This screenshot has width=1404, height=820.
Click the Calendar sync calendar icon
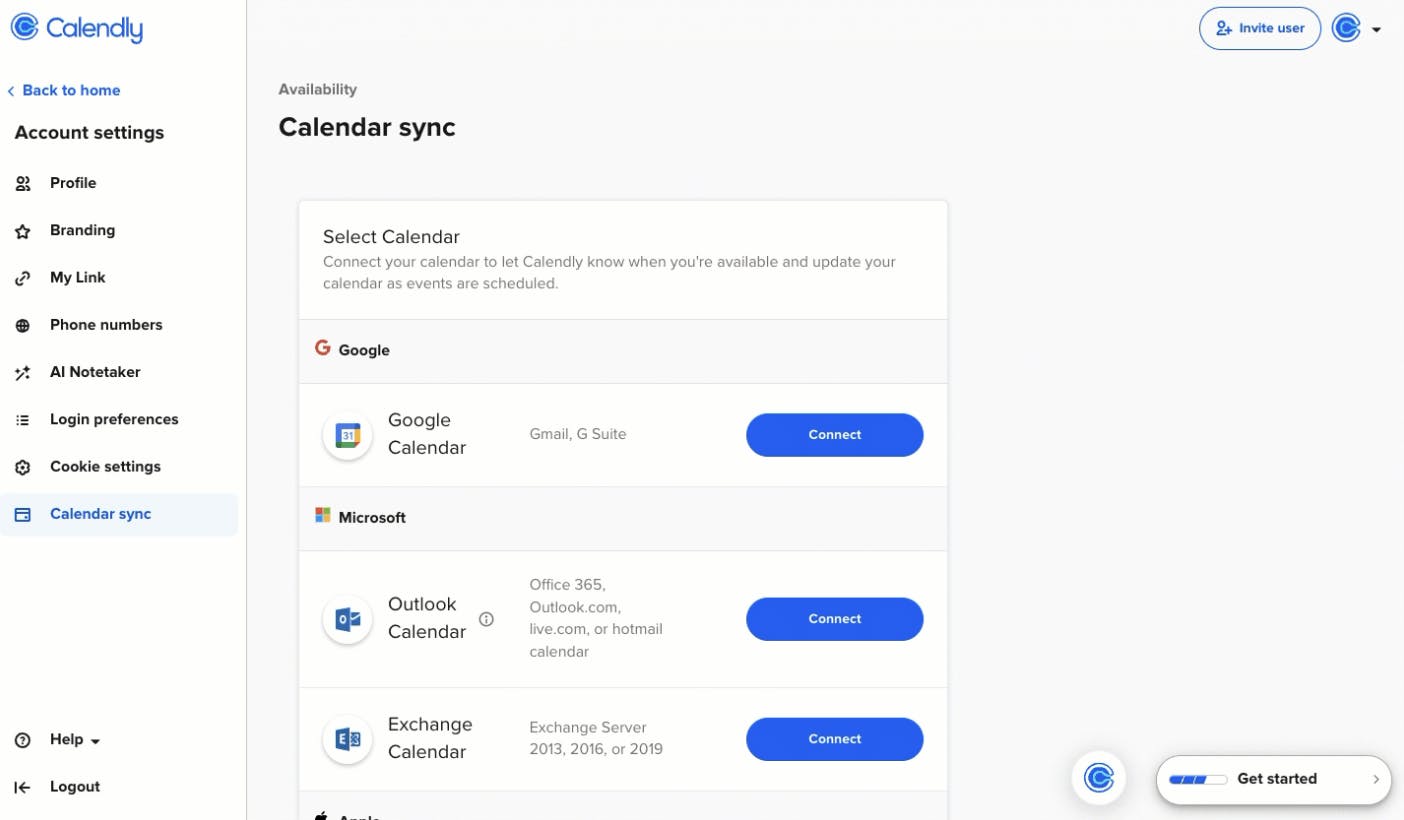[23, 515]
